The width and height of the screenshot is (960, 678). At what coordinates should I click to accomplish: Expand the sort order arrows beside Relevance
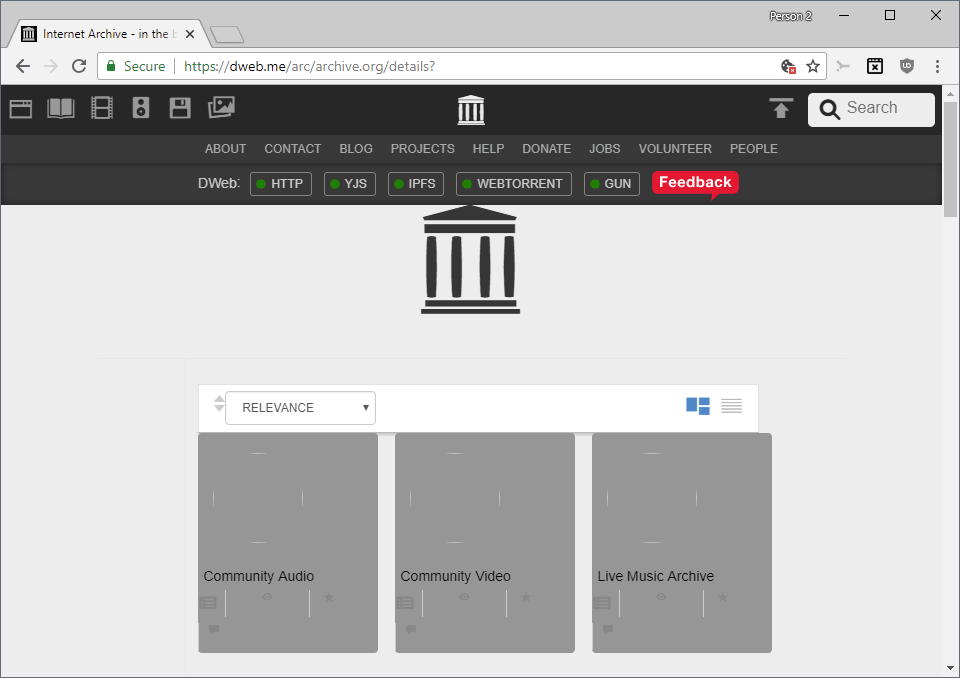pos(218,406)
